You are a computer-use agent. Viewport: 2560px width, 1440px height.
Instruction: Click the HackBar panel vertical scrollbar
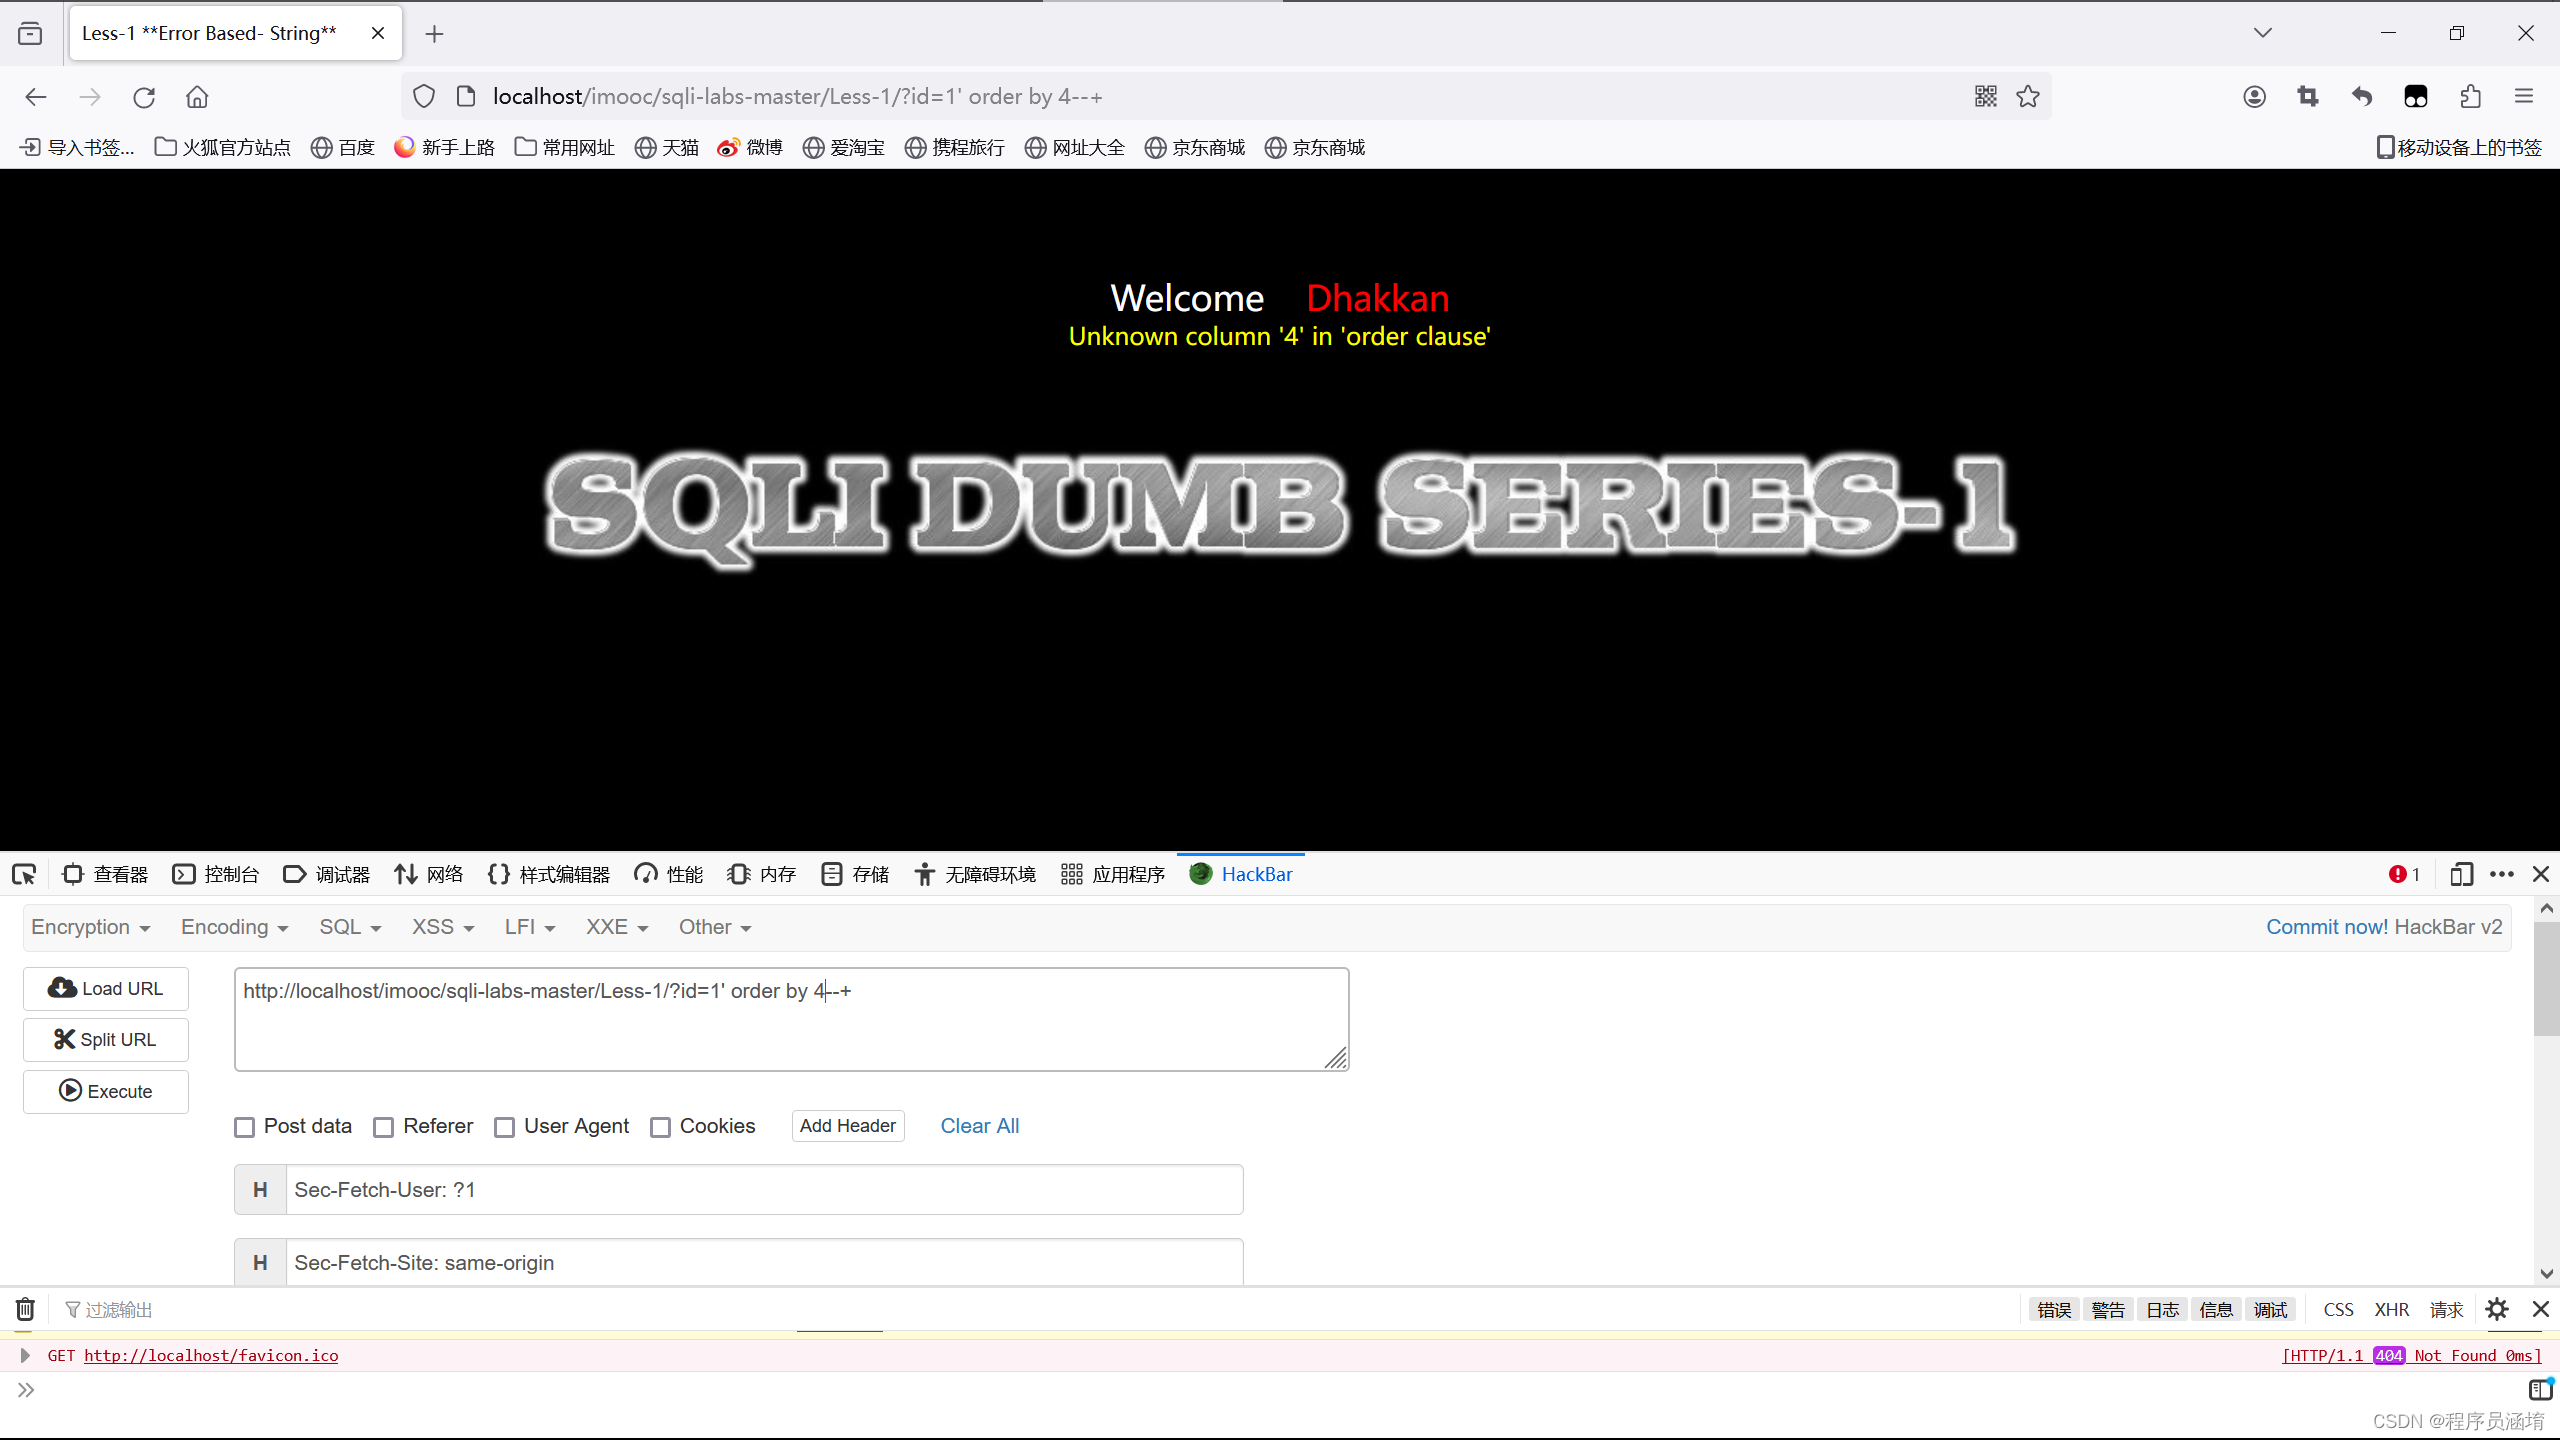coord(2546,980)
